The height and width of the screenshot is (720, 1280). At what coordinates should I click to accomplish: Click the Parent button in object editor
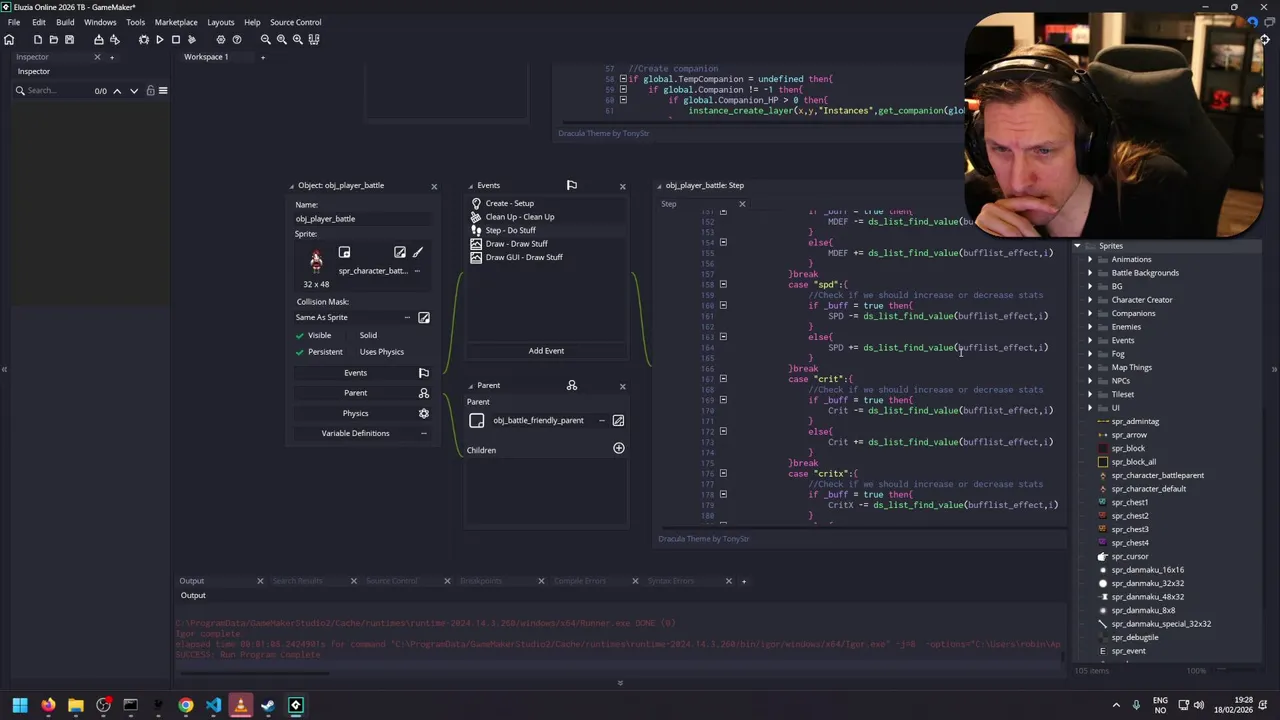coord(362,393)
